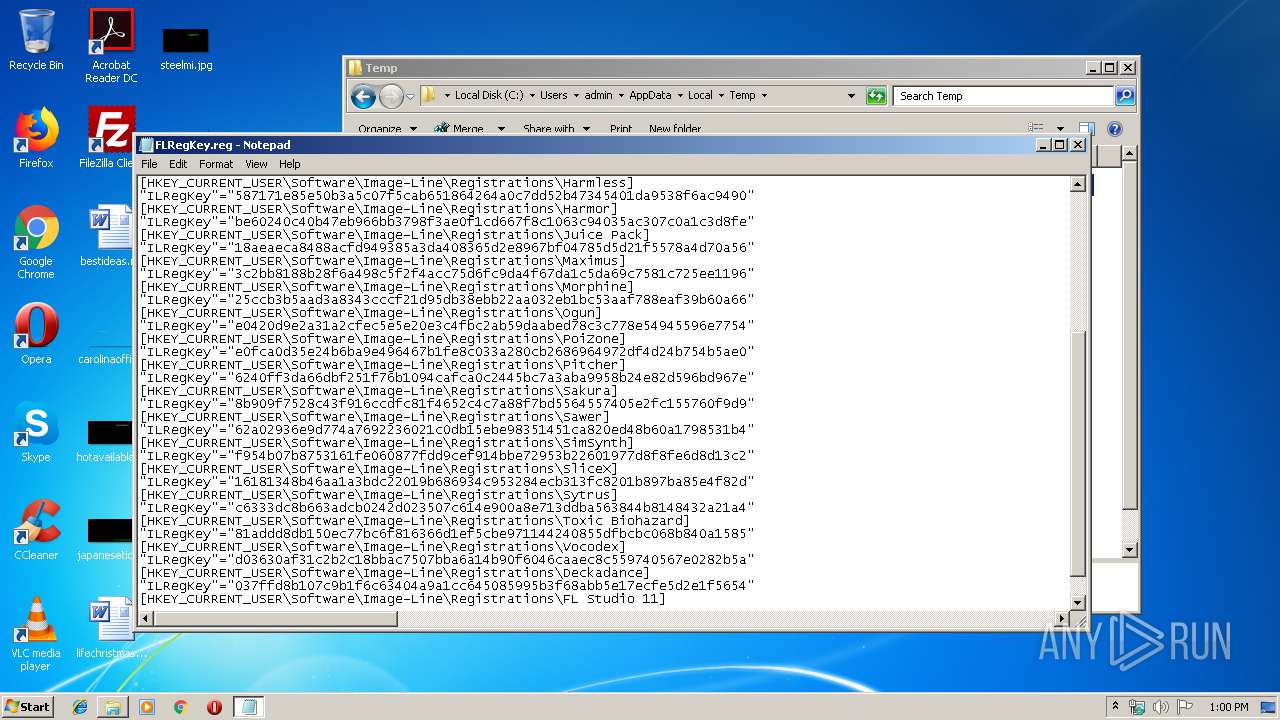Click Action Center flag tray icon
1280x720 pixels.
tap(1184, 707)
